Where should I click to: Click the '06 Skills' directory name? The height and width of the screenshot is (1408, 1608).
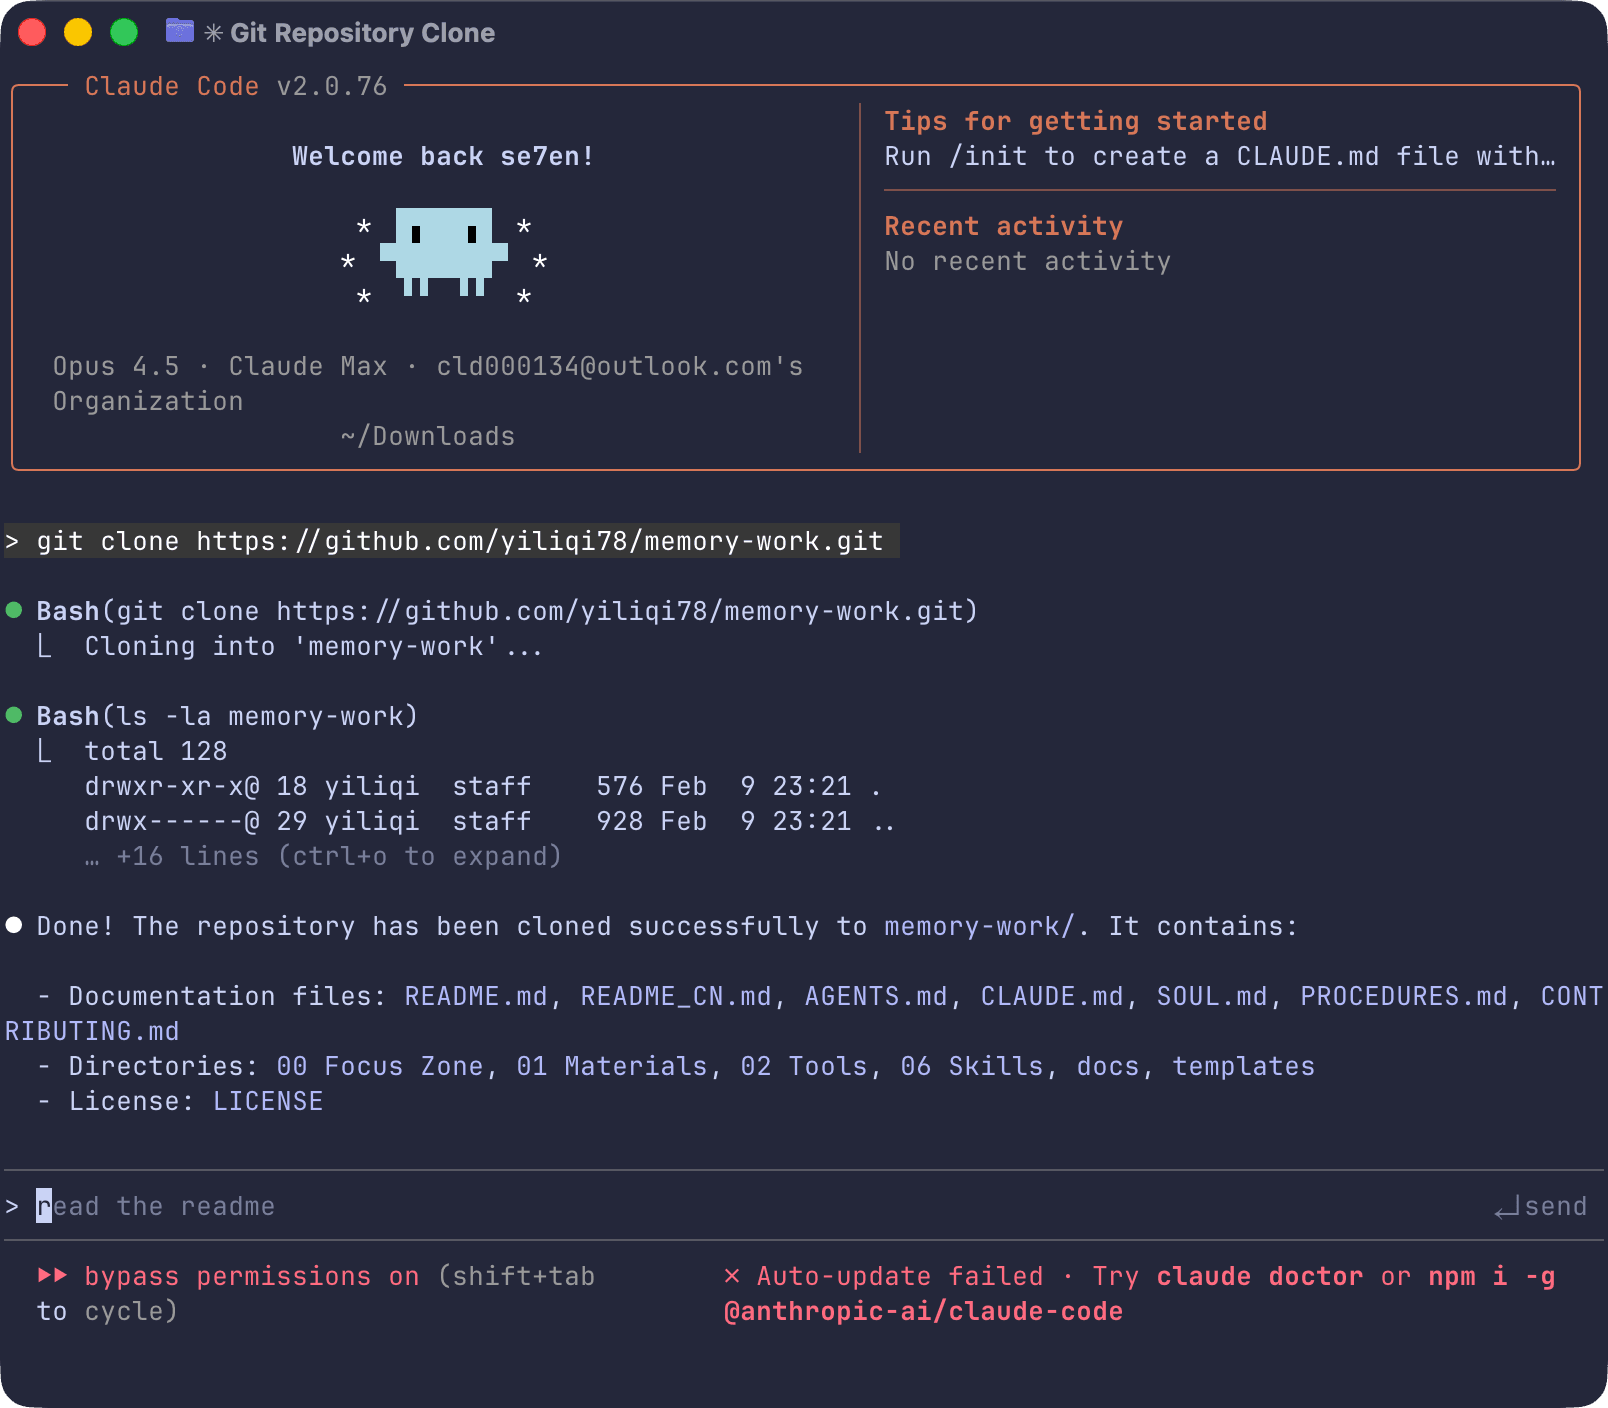972,1067
